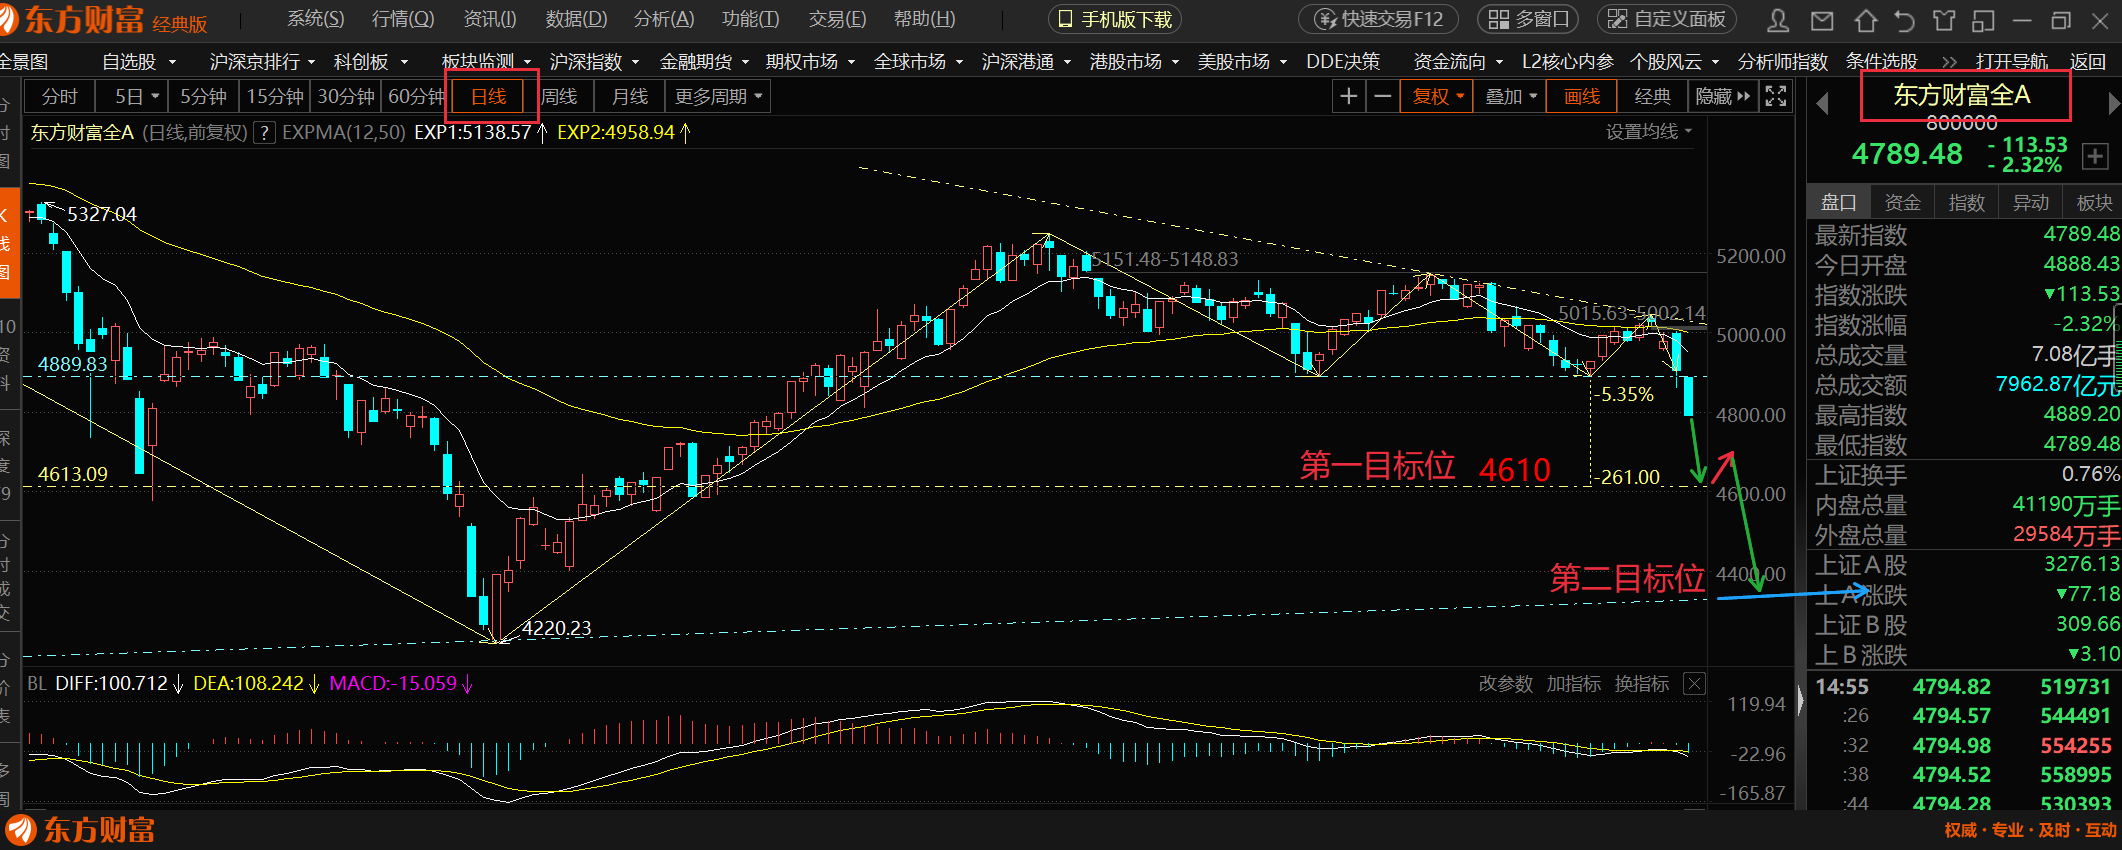The width and height of the screenshot is (2122, 850).
Task: Open the mail messages icon
Action: click(x=1823, y=20)
